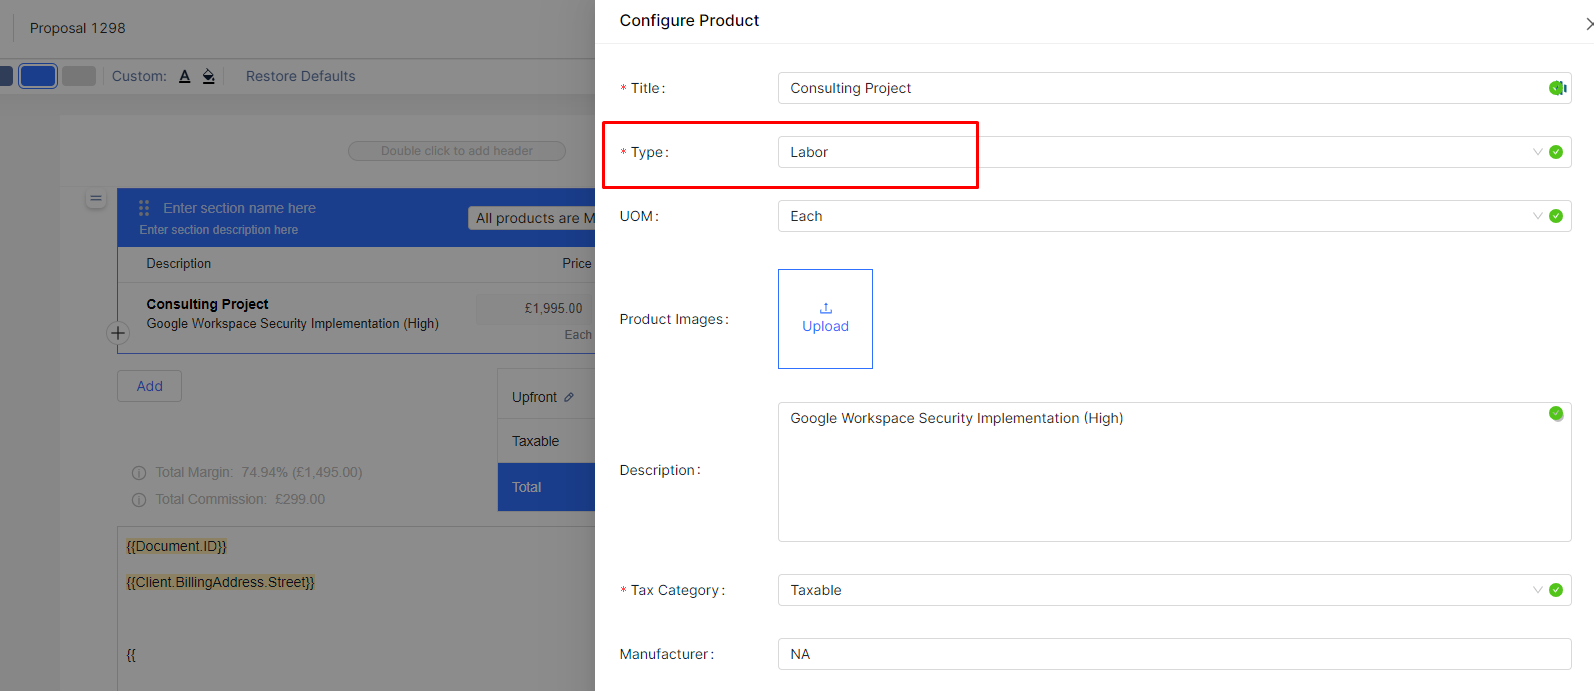Click Restore Defaults
Image resolution: width=1594 pixels, height=691 pixels.
pyautogui.click(x=300, y=76)
